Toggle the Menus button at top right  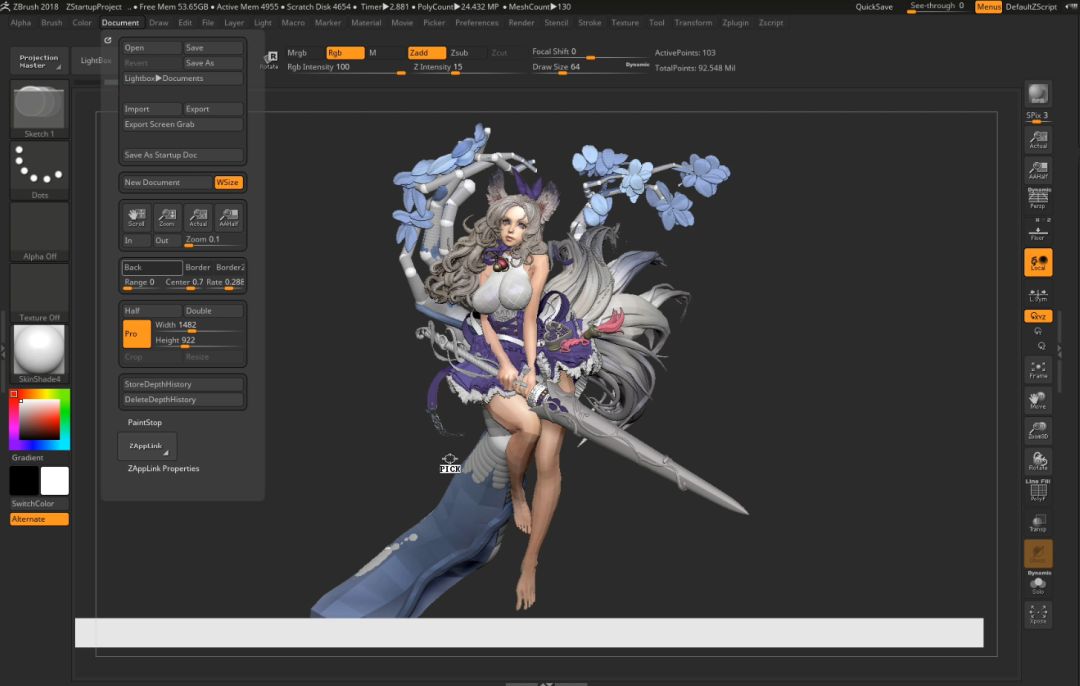point(988,7)
